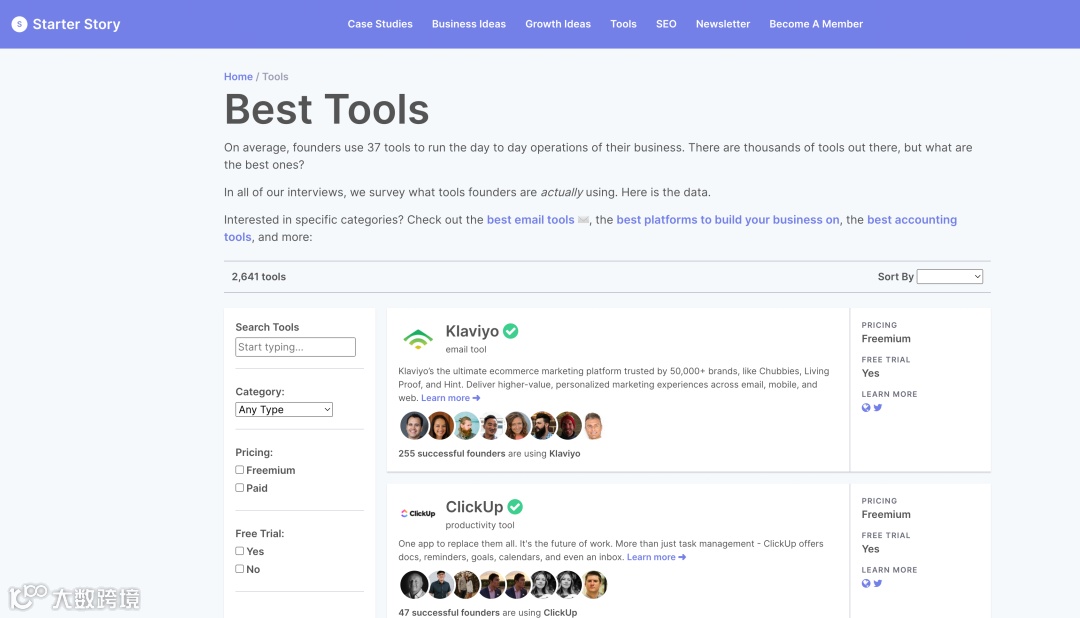Open the Sort By dropdown
This screenshot has width=1080, height=618.
pyautogui.click(x=950, y=276)
